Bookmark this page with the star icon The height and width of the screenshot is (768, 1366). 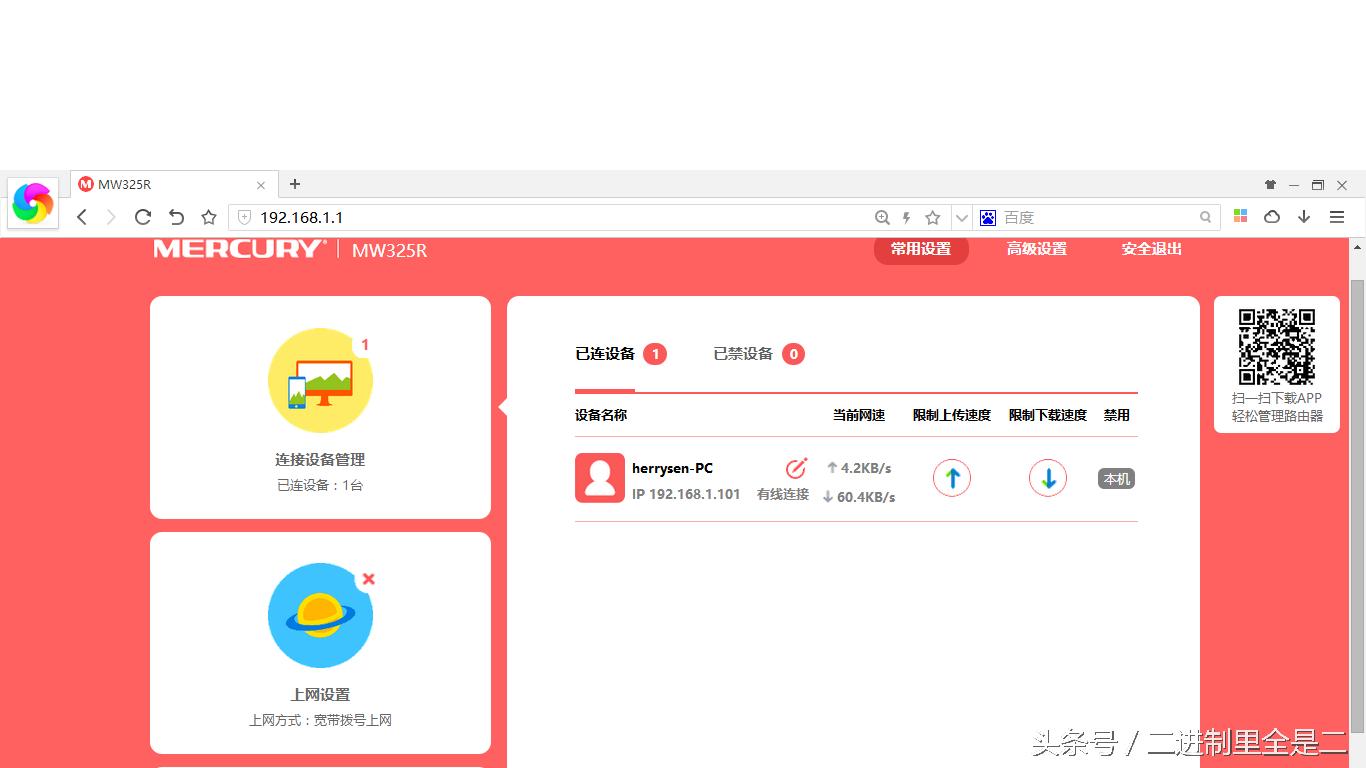[x=932, y=217]
